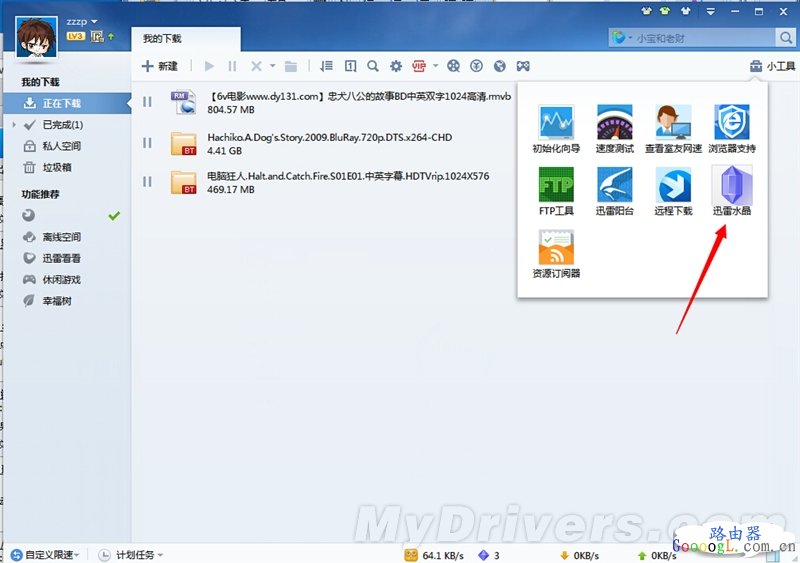The image size is (800, 563).
Task: Click the 新建 new task button
Action: (x=160, y=67)
